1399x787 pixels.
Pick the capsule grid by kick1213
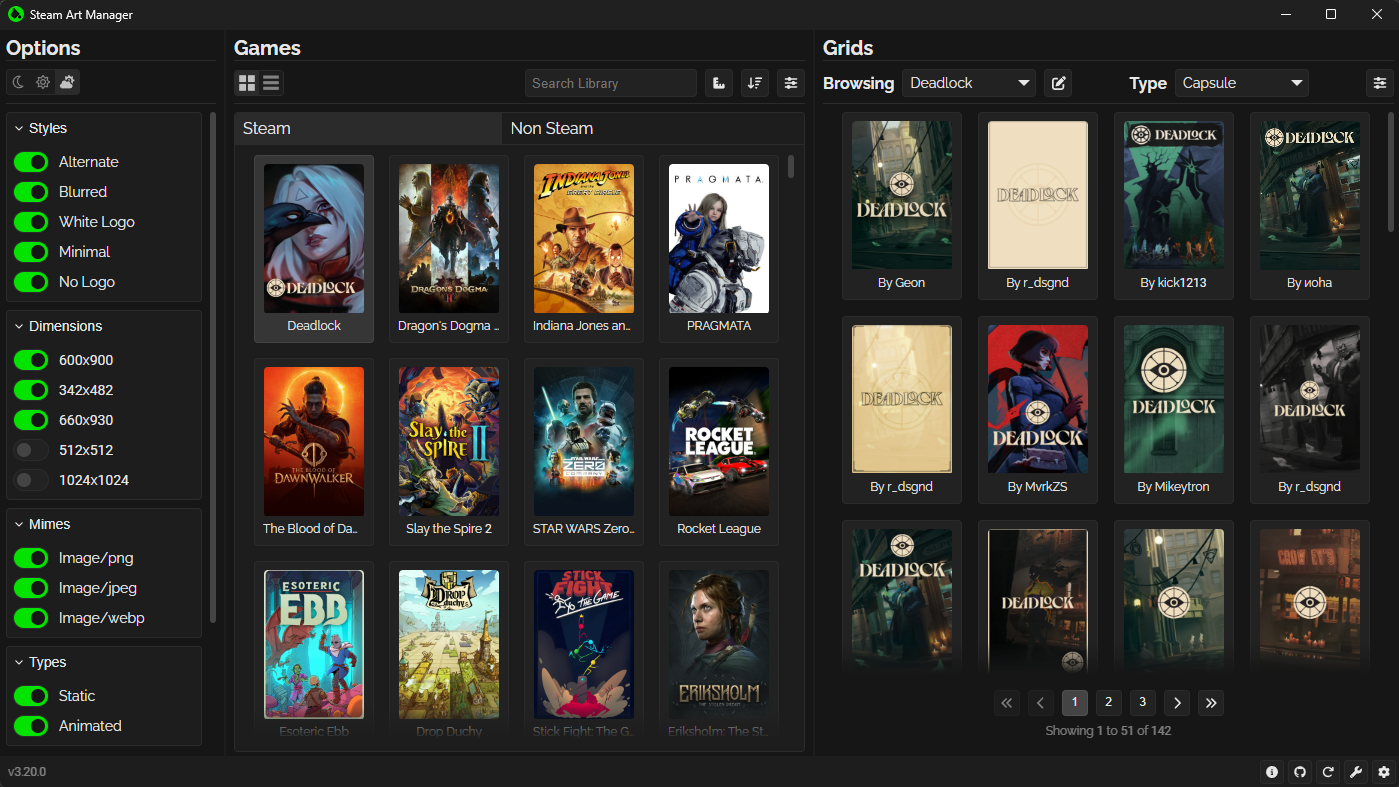[1174, 205]
